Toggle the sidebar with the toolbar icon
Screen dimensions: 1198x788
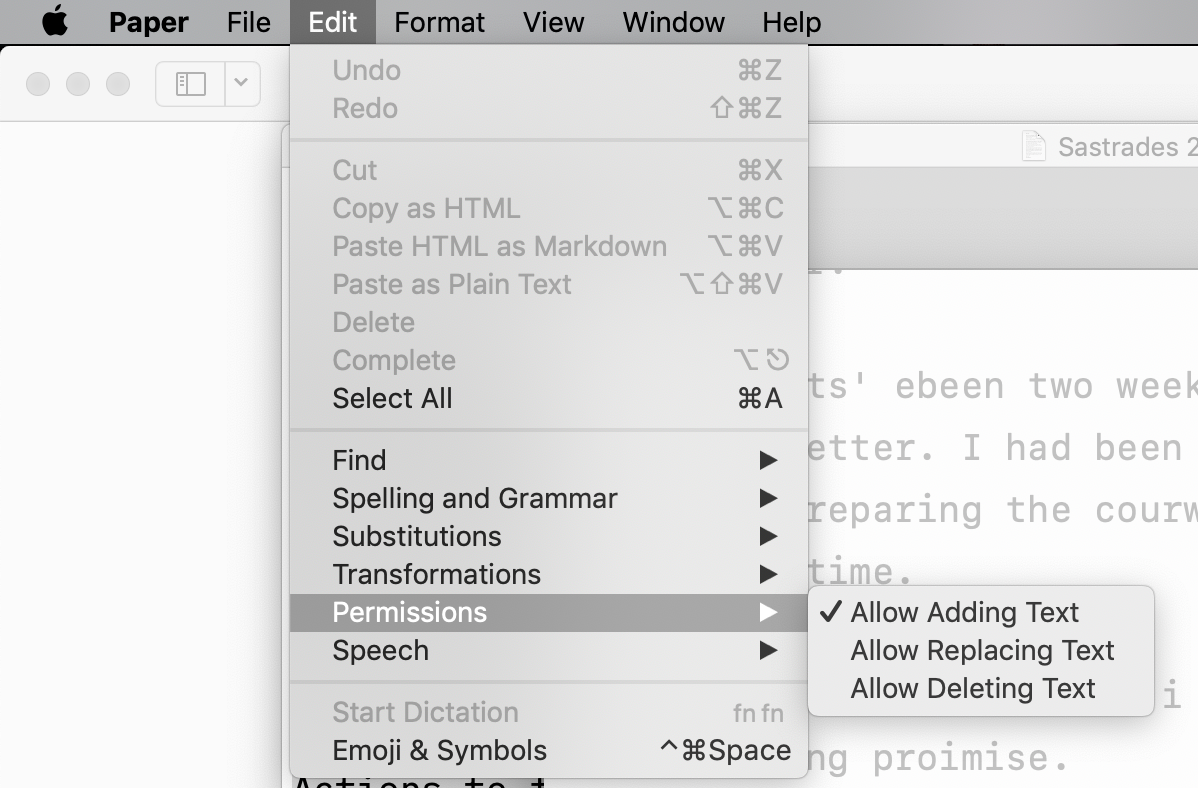[190, 83]
